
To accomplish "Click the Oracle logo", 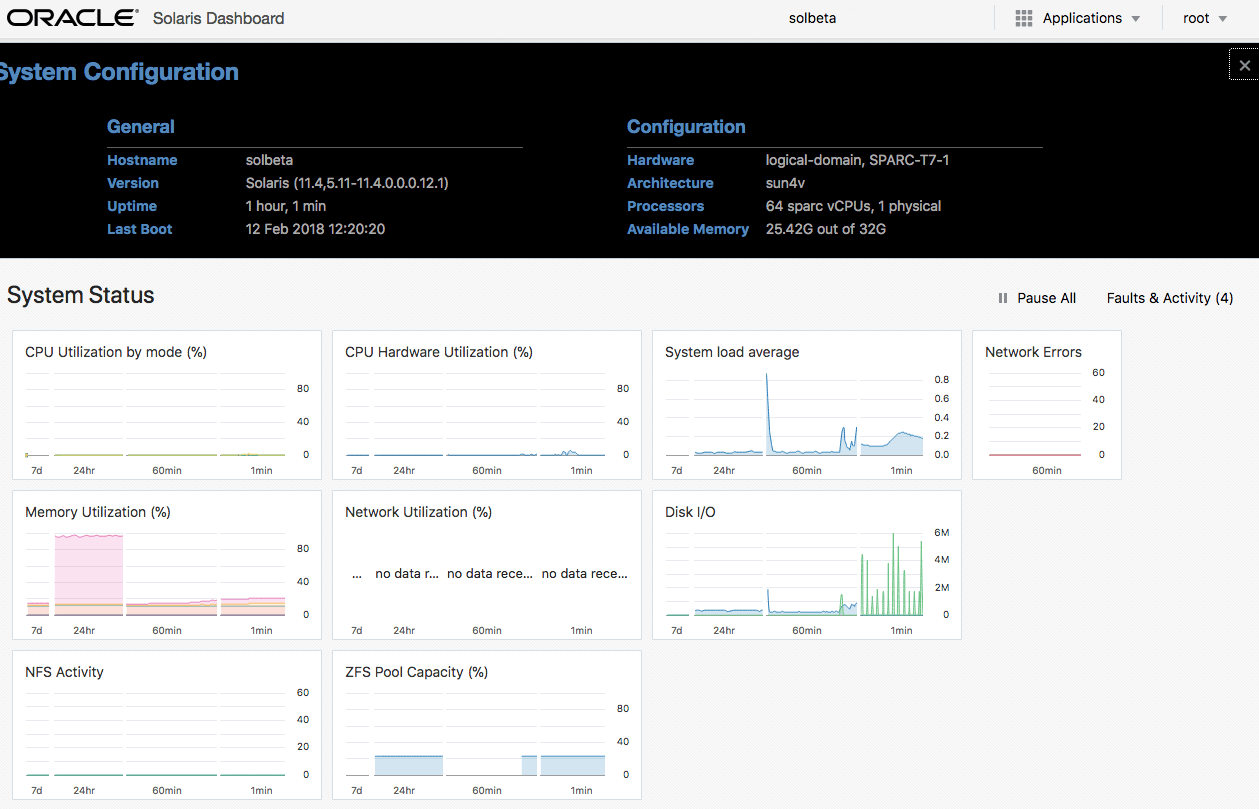I will 73,18.
